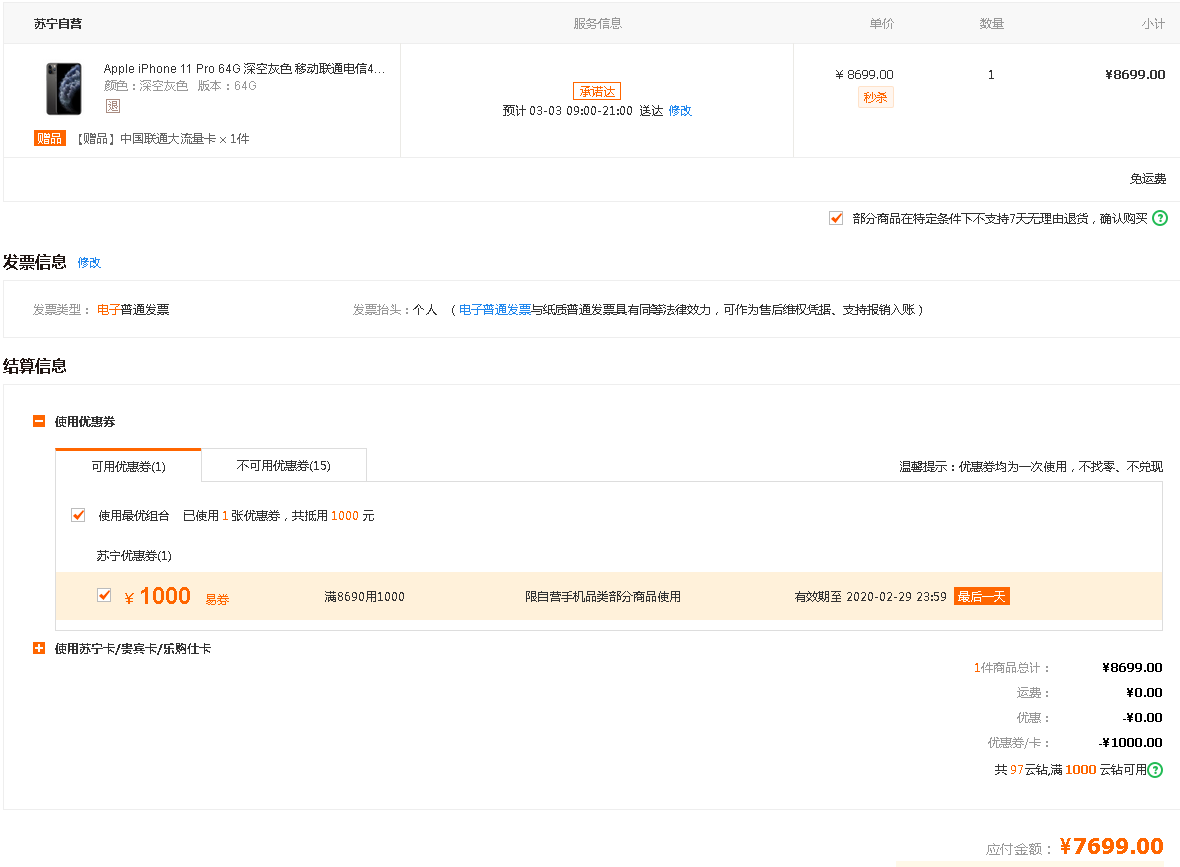Uncheck the 7天无理由退货 confirmation checkbox
Screen dimensions: 1180x867
(x=836, y=218)
